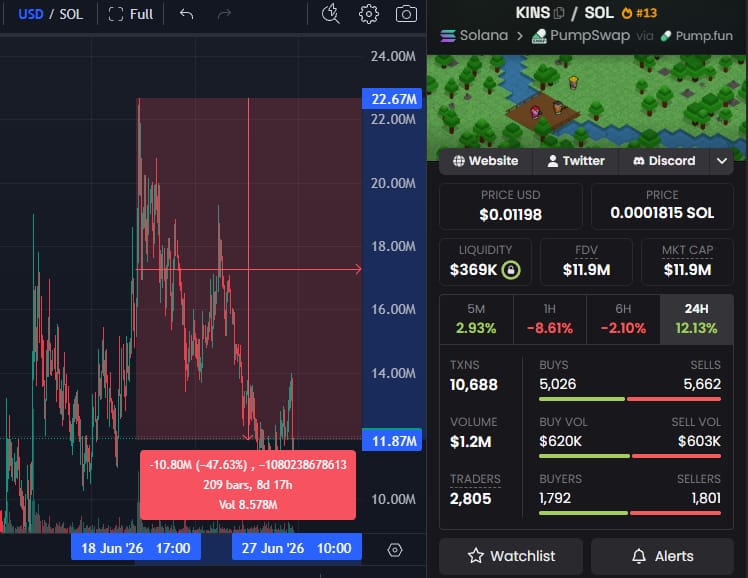Switch chart price to USD
Viewport: 748px width, 578px height.
pyautogui.click(x=31, y=14)
